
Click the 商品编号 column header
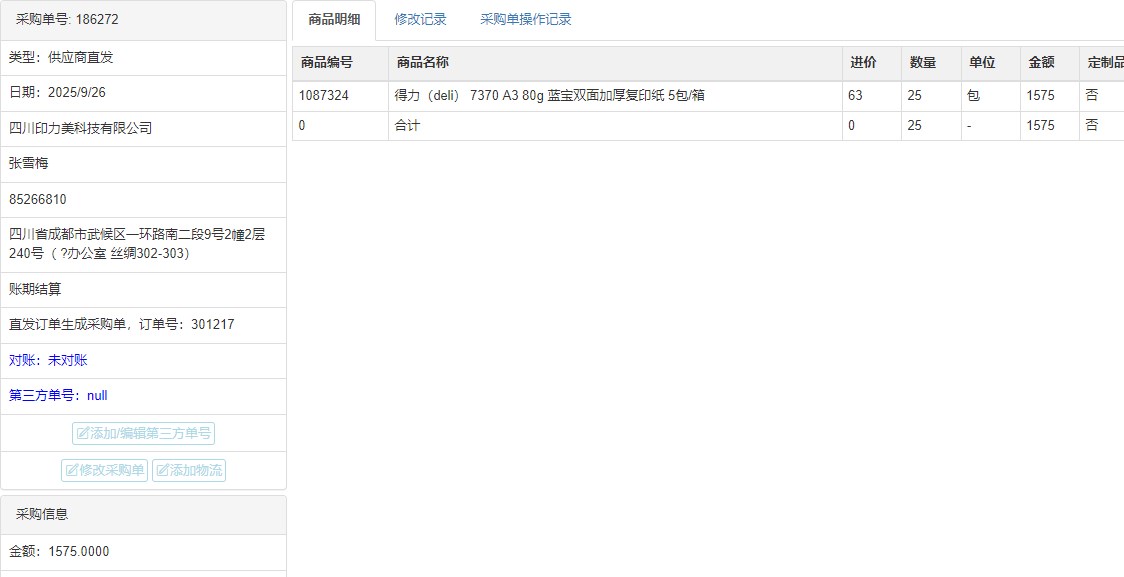tap(327, 62)
